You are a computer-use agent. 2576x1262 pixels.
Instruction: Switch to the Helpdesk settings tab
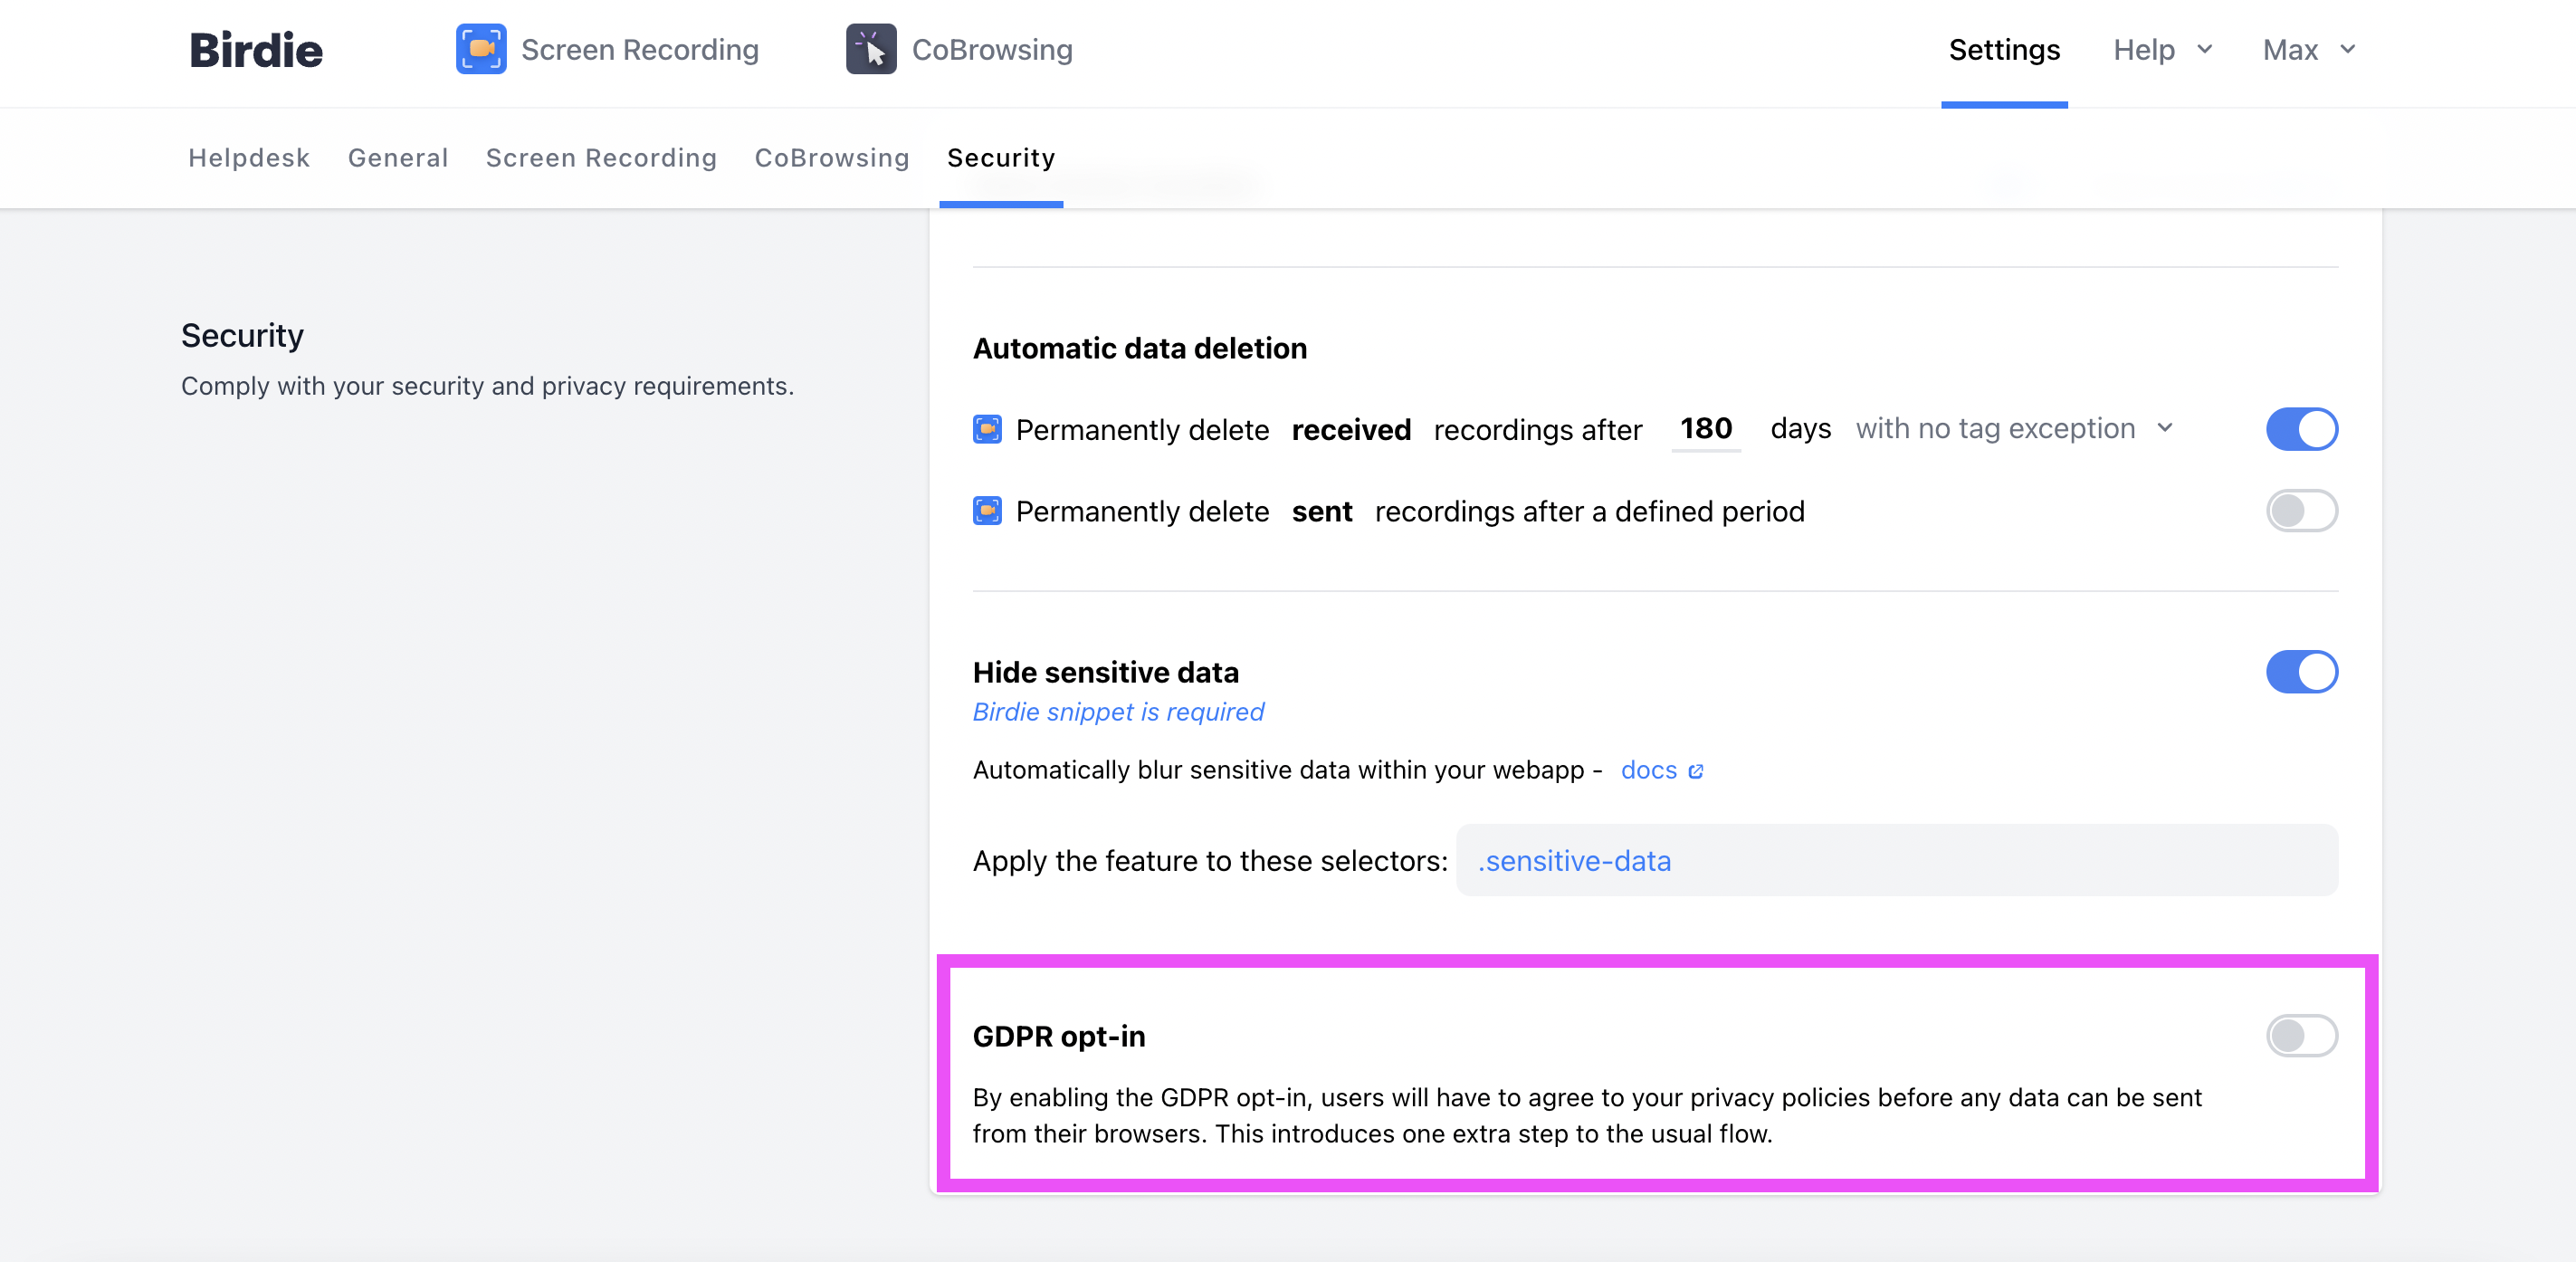249,158
